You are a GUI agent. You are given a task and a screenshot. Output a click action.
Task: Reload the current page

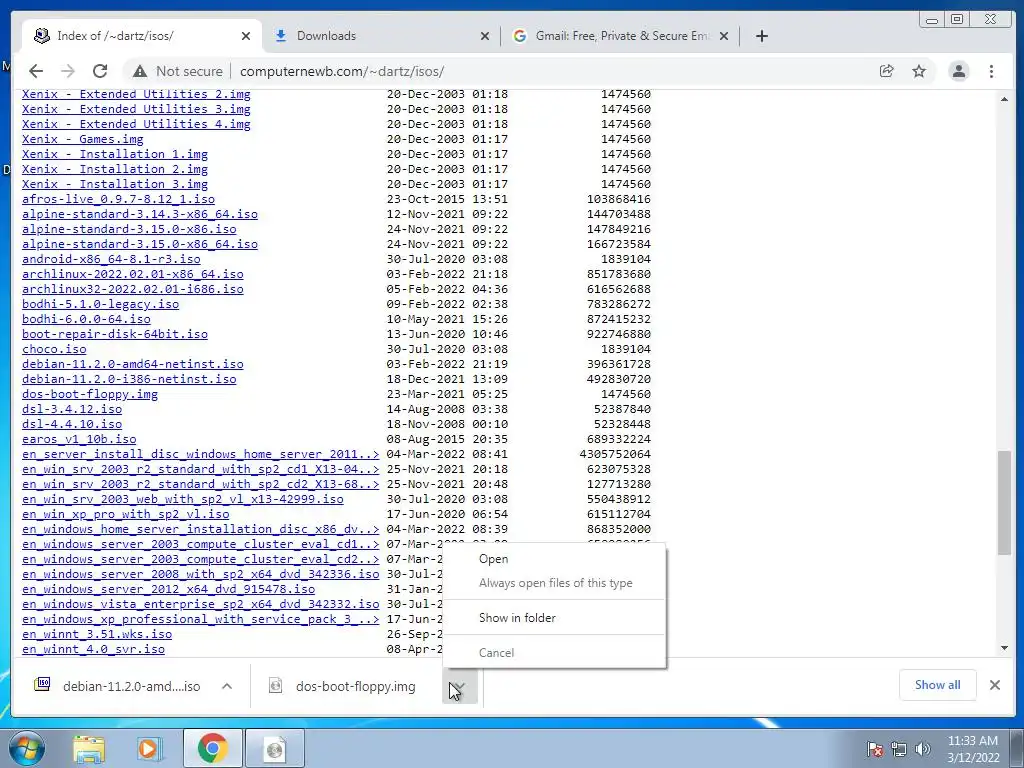coord(99,71)
